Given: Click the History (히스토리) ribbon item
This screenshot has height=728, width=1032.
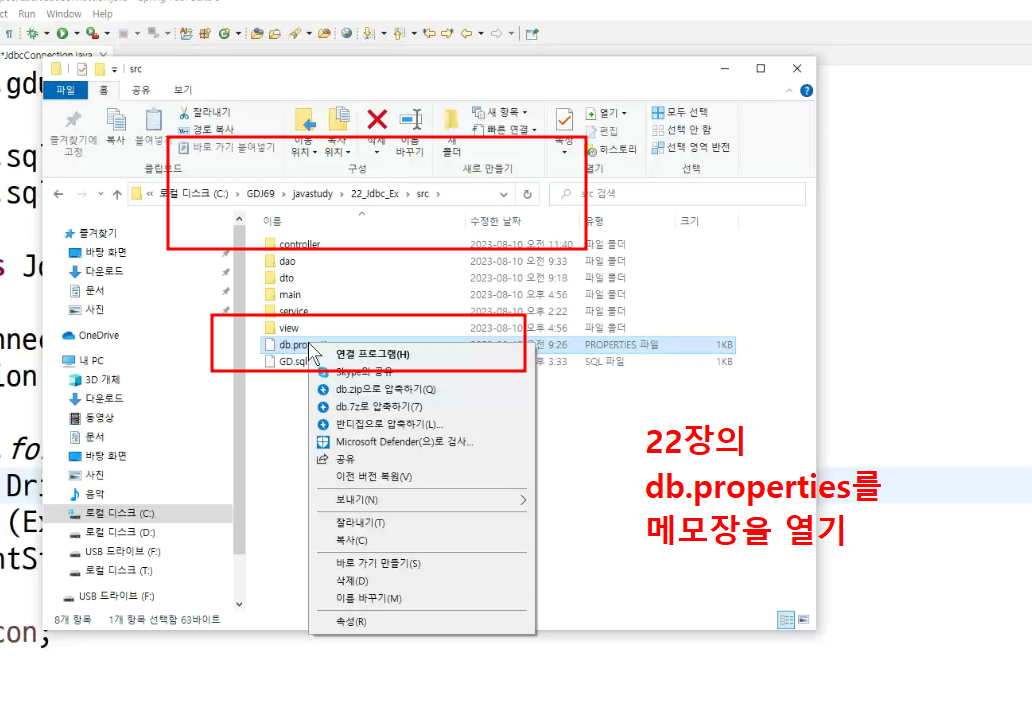Looking at the screenshot, I should click(x=611, y=150).
